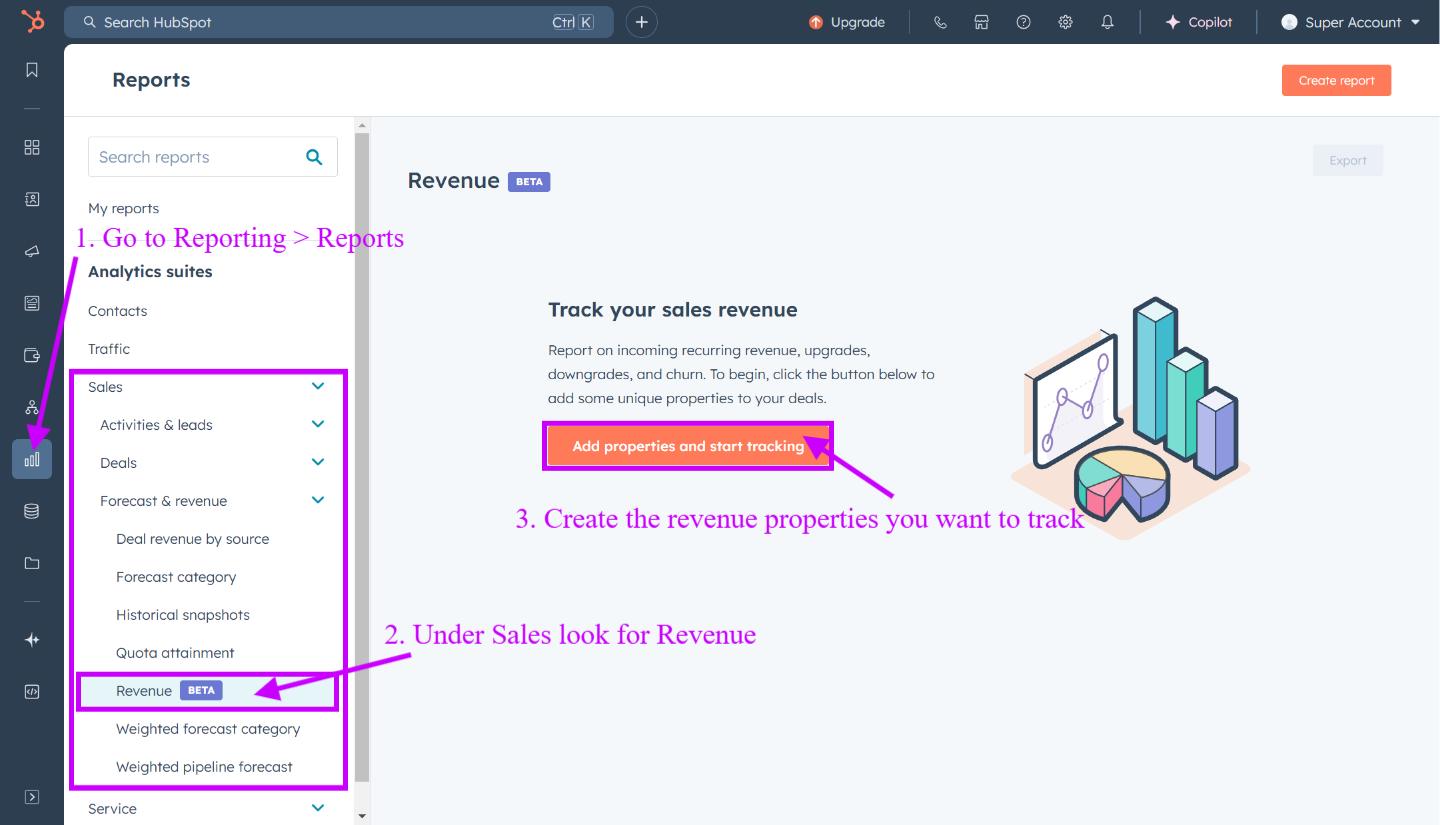The image size is (1440, 825).
Task: Open Weighted pipeline forecast report
Action: pyautogui.click(x=204, y=767)
